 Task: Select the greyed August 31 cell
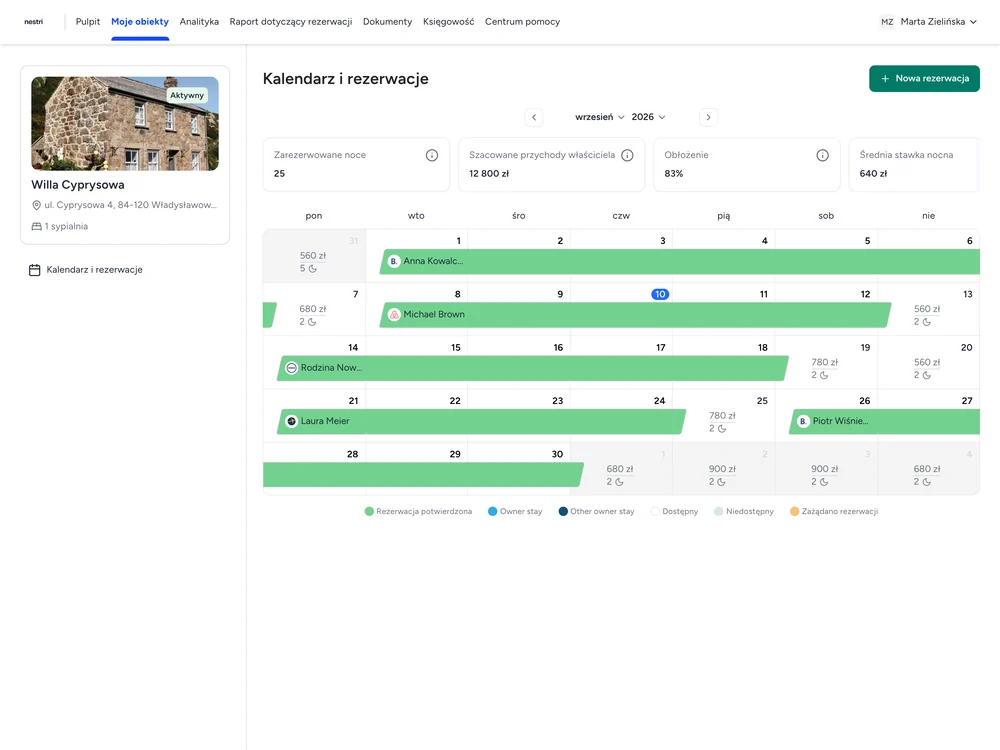click(x=314, y=256)
